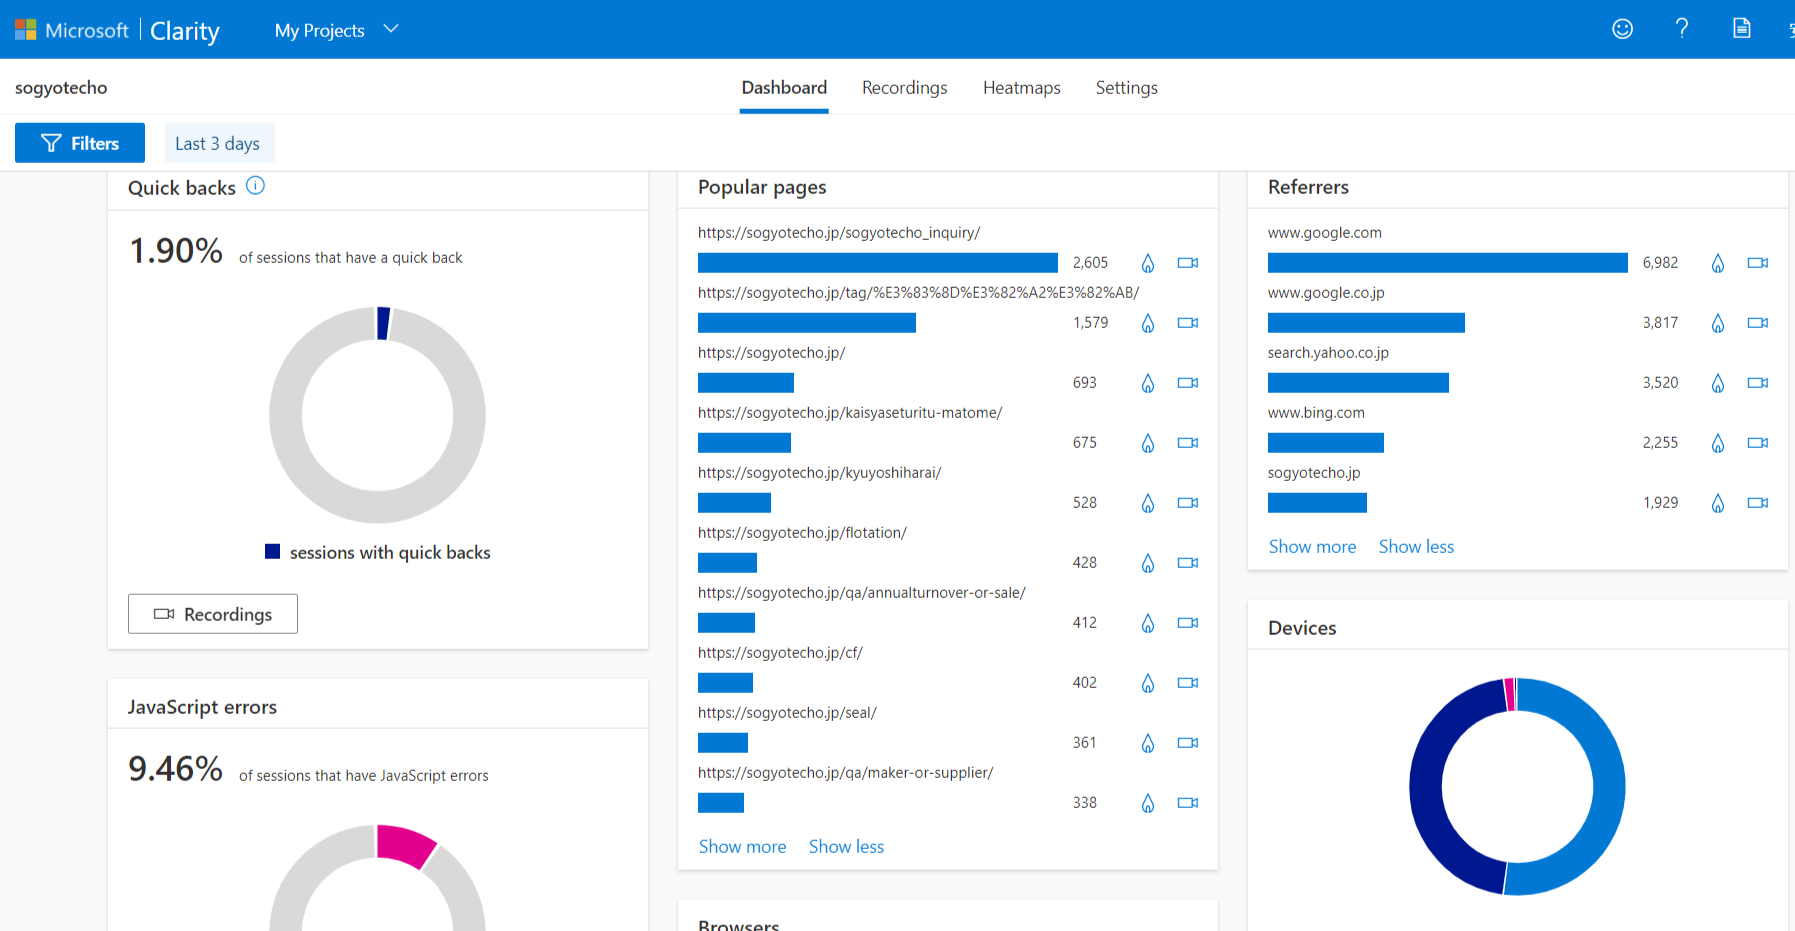Click Show more under Popular pages

coord(742,847)
